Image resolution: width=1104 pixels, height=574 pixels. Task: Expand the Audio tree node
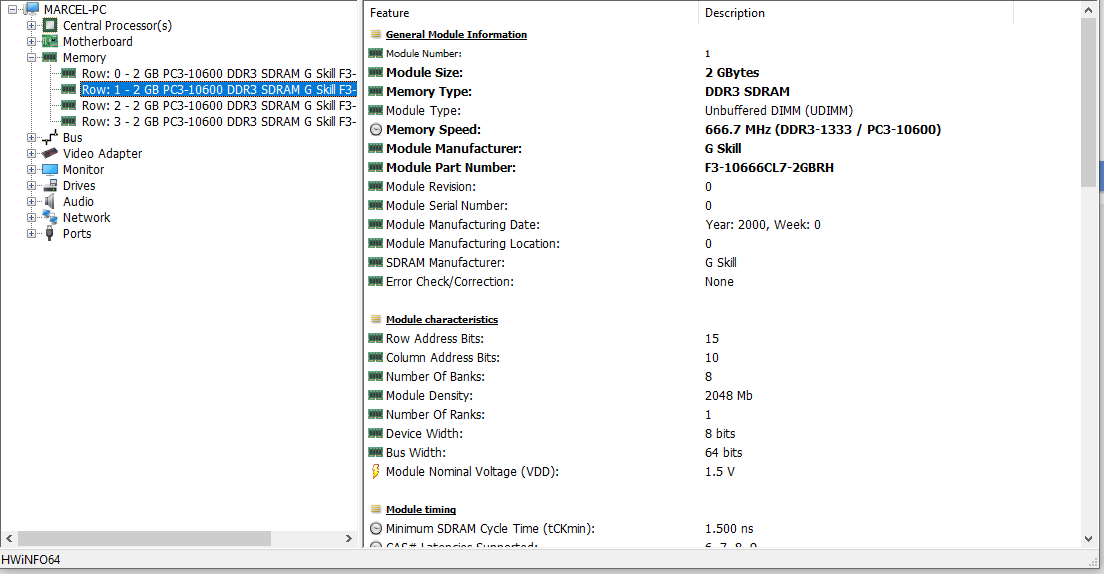31,201
